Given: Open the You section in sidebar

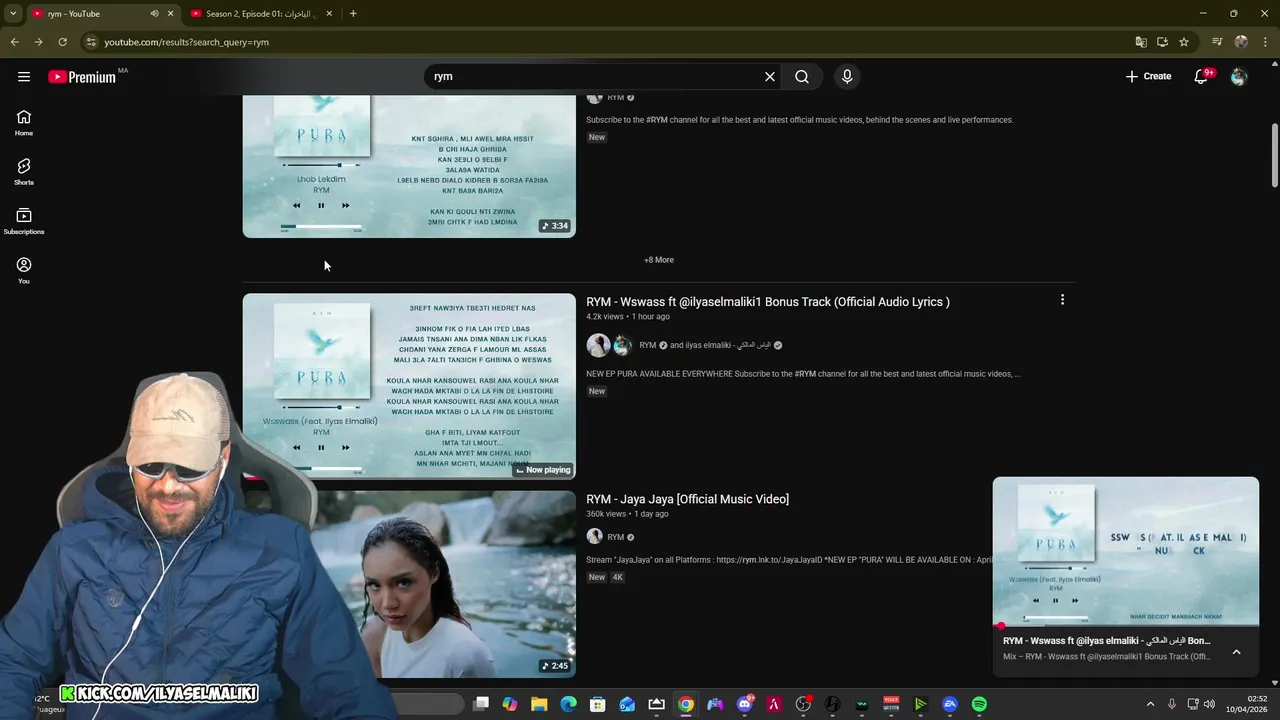Looking at the screenshot, I should (24, 270).
